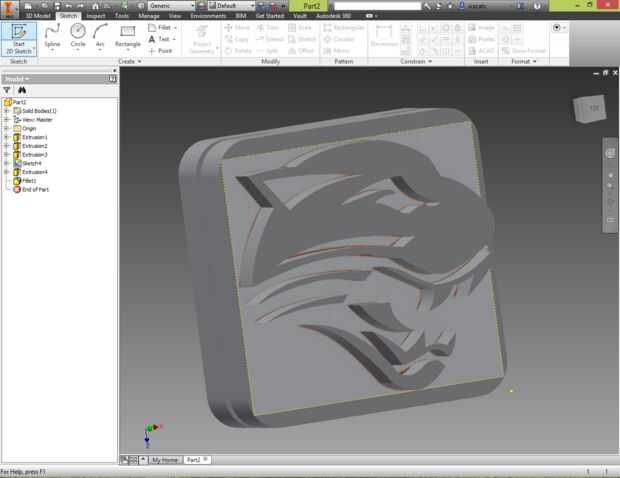Choose the Text sketch tool

(x=162, y=39)
